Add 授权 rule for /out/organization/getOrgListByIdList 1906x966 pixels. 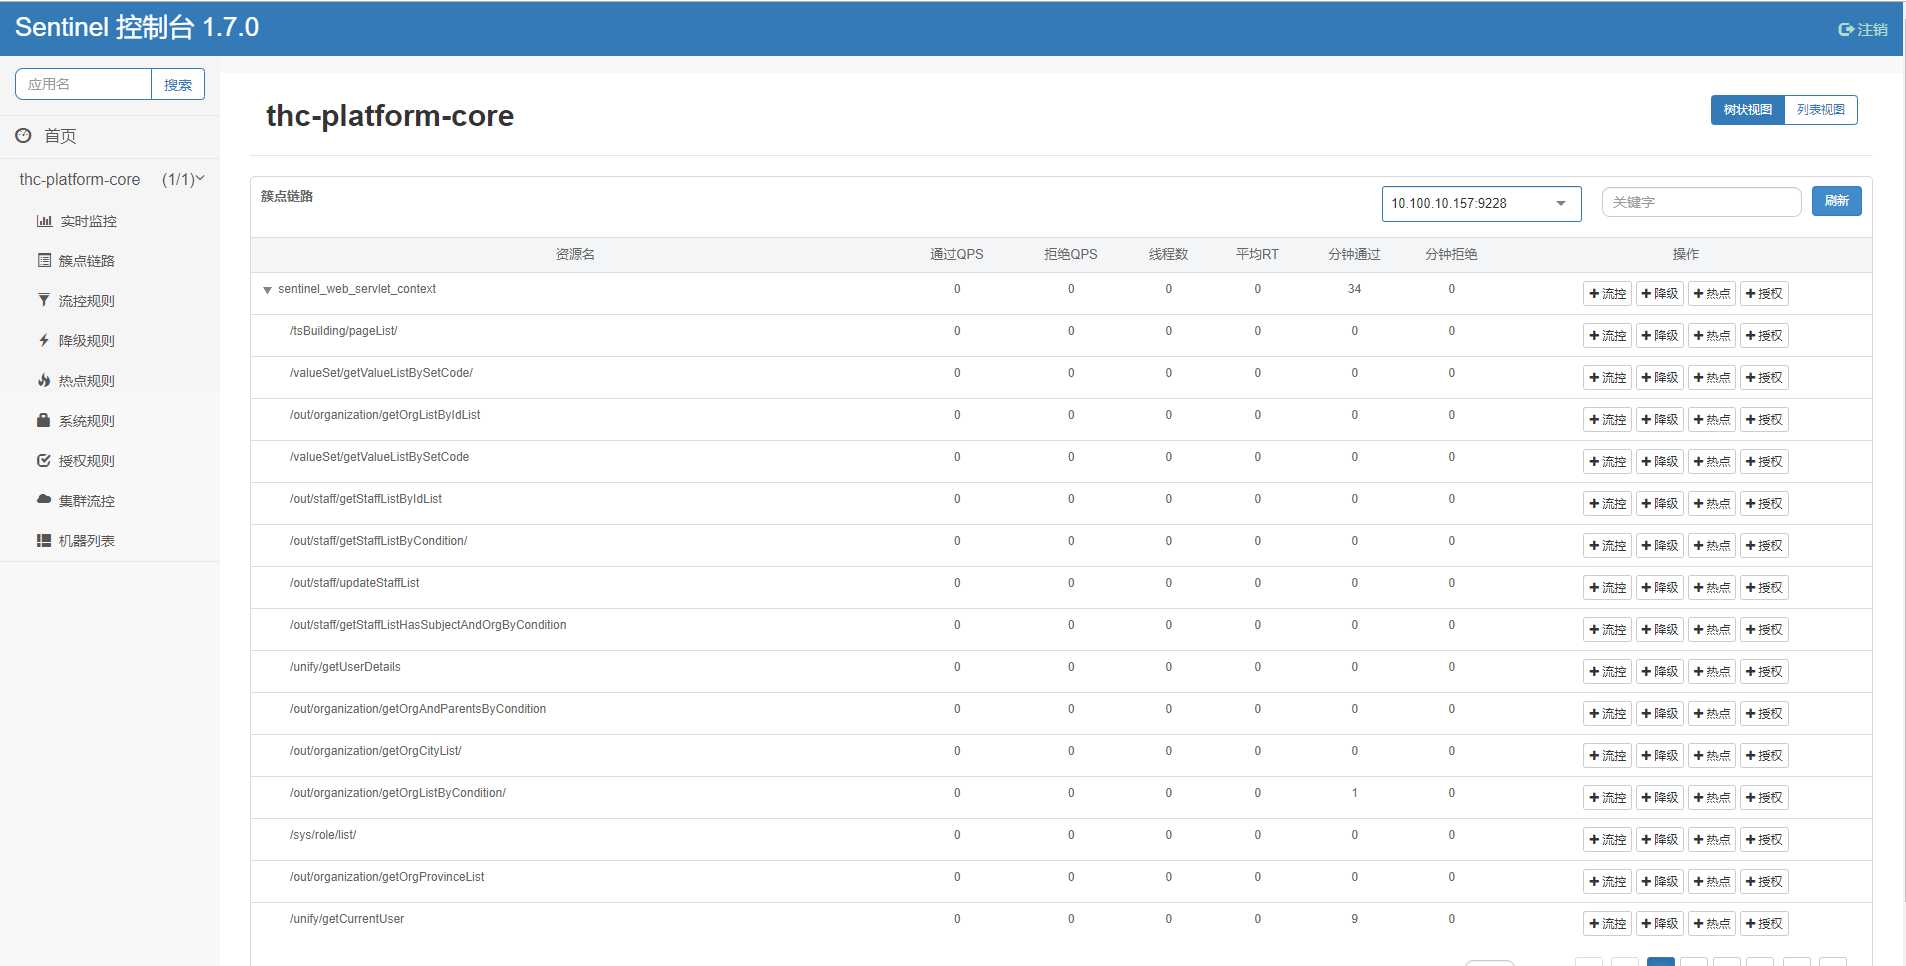pos(1764,420)
